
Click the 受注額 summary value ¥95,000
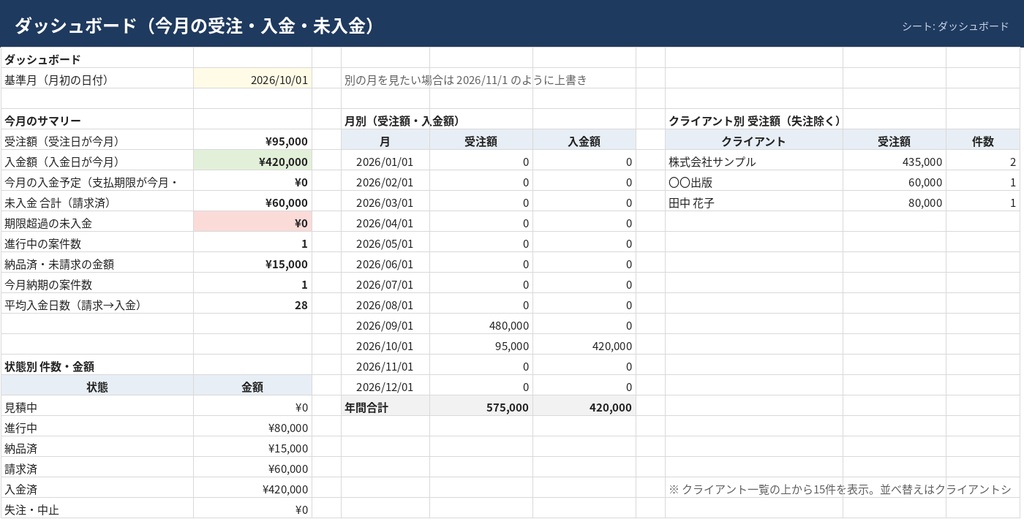[x=253, y=142]
